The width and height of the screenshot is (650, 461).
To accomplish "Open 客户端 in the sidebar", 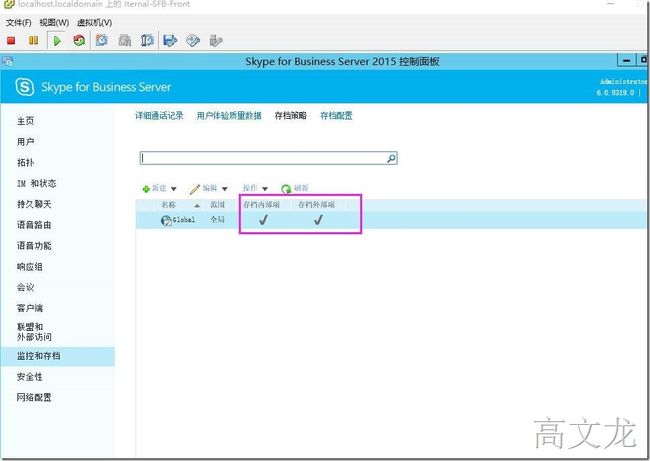I will tap(29, 308).
